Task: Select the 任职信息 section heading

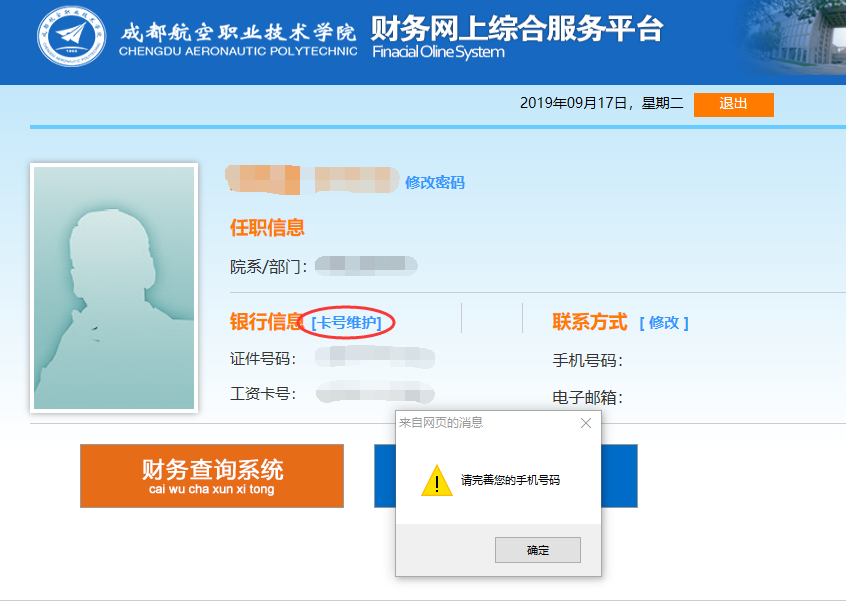Action: (x=267, y=227)
